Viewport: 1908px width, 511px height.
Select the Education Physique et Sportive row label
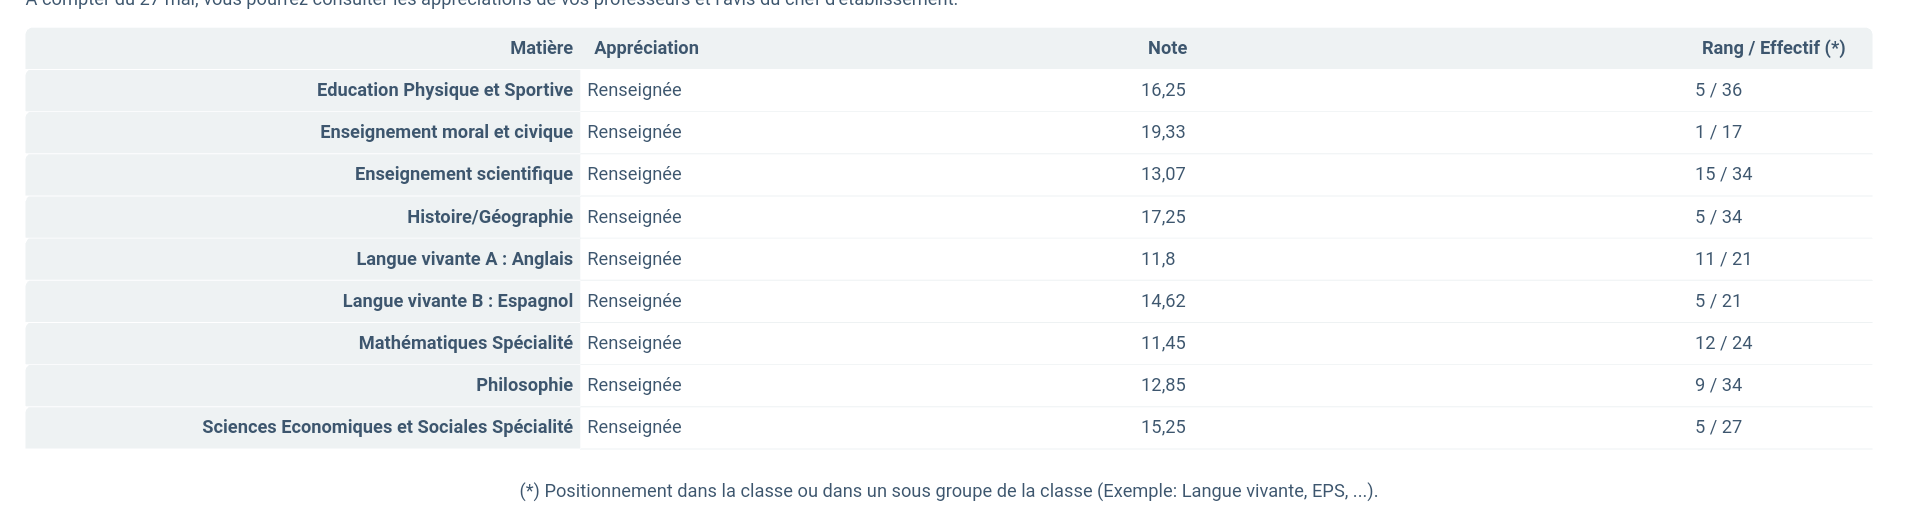(x=445, y=90)
